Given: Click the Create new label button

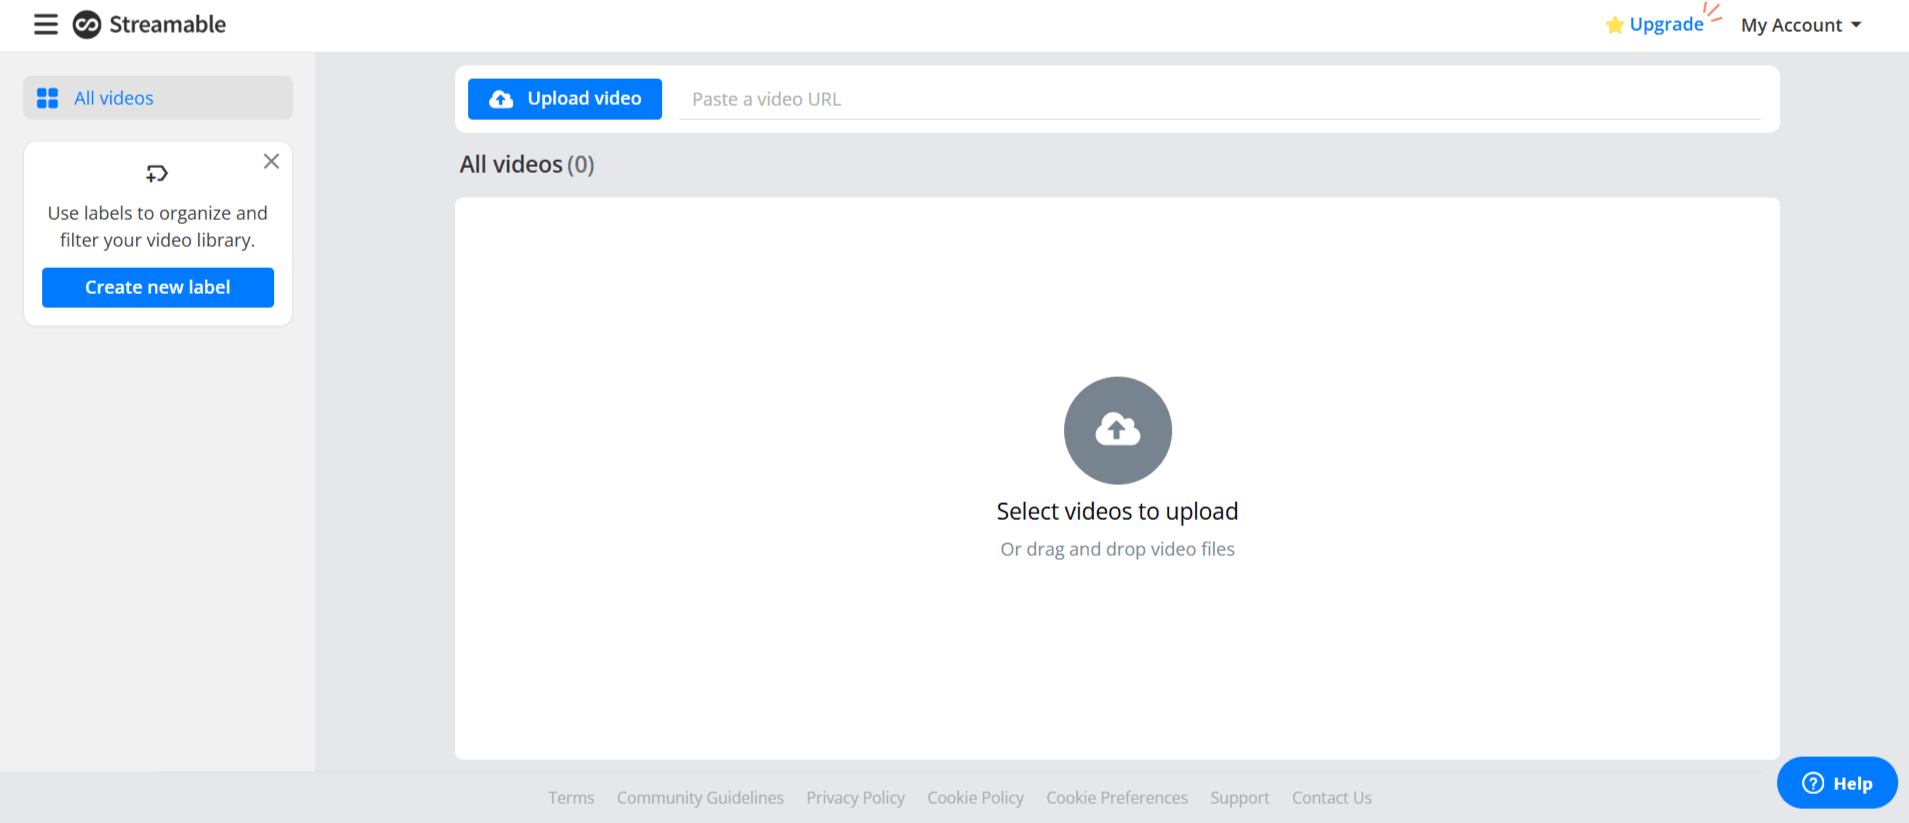Looking at the screenshot, I should coord(158,287).
